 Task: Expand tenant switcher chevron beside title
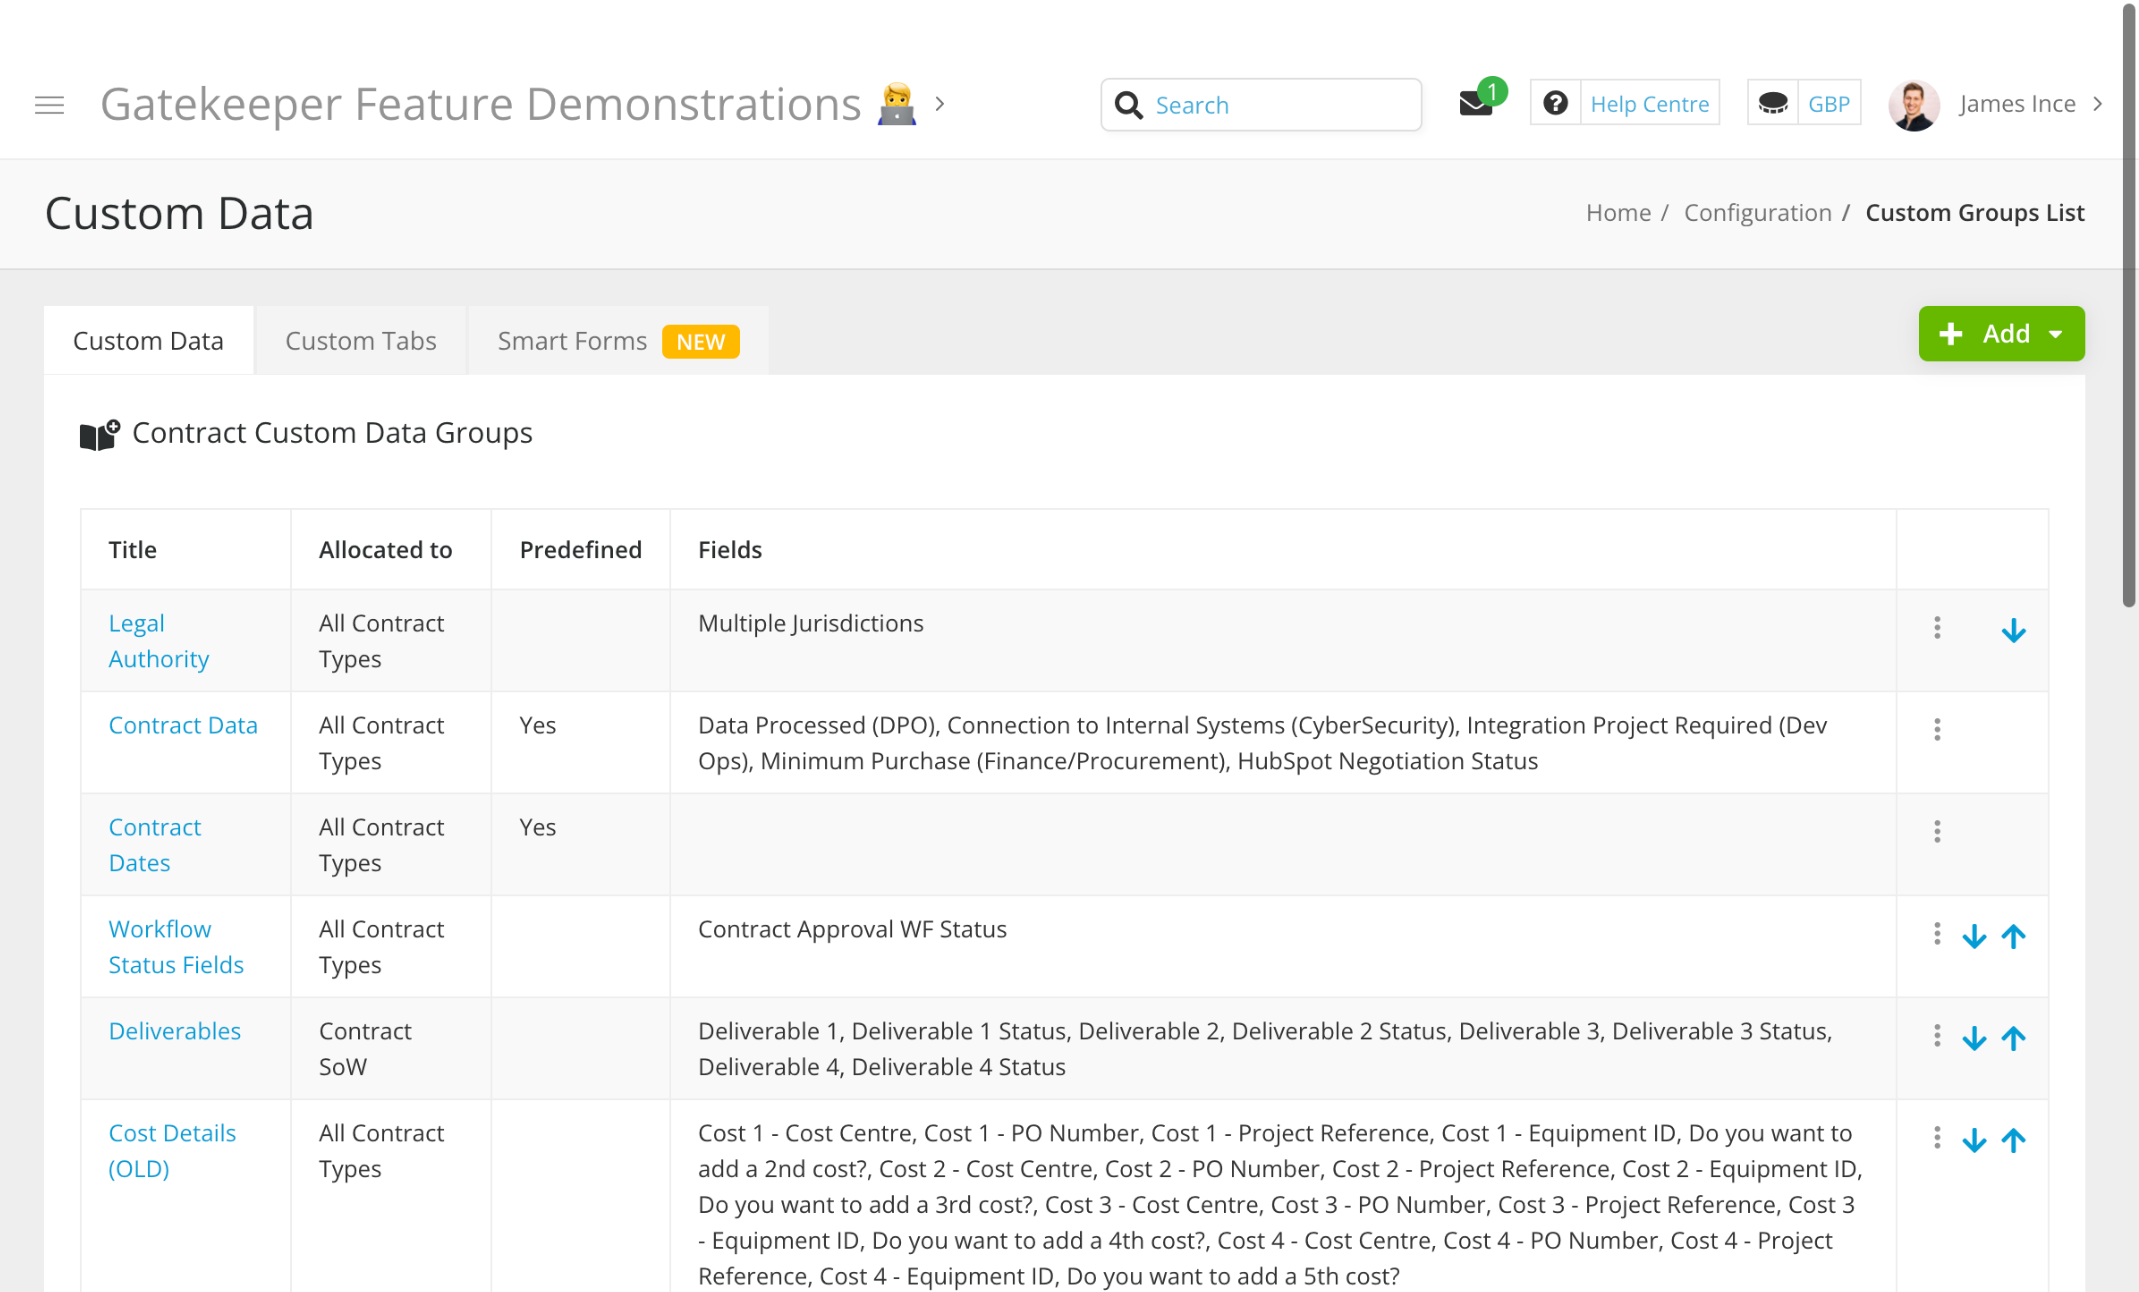click(x=940, y=104)
